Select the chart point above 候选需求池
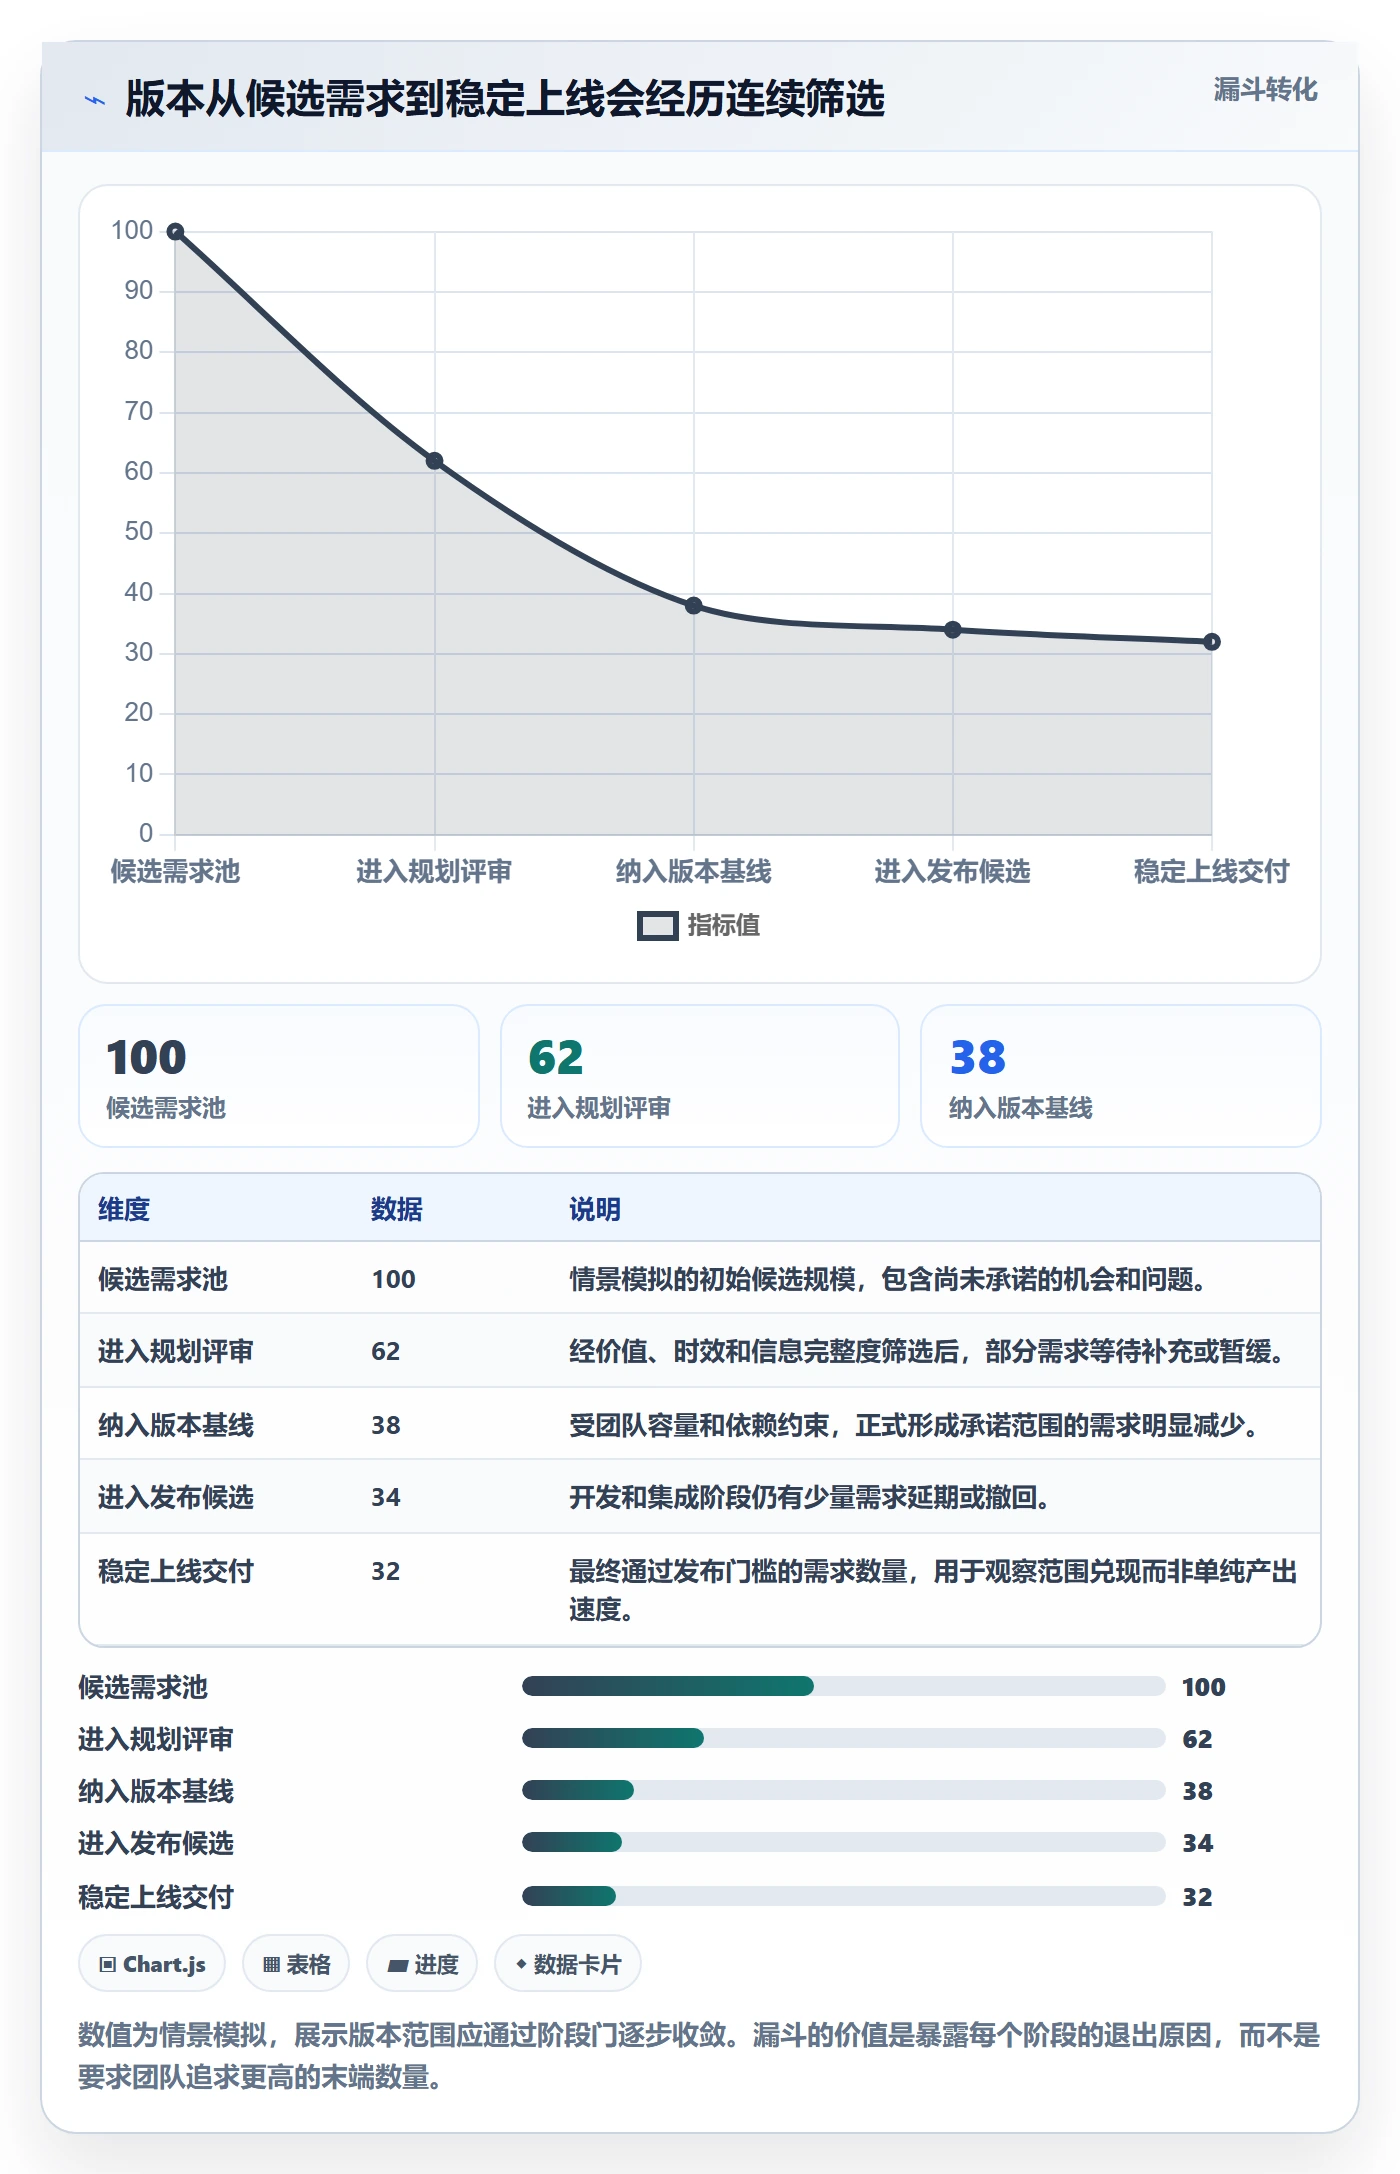The height and width of the screenshot is (2174, 1400). tap(175, 232)
